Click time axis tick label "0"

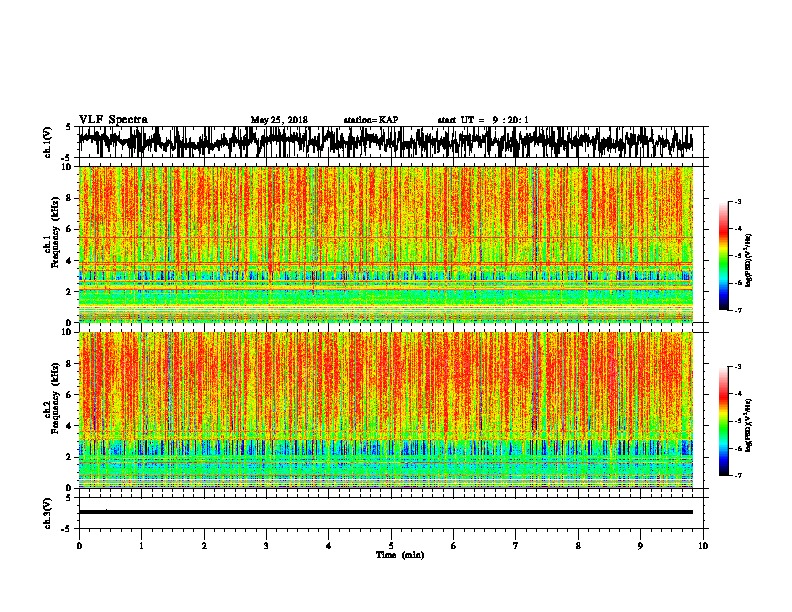coord(79,546)
